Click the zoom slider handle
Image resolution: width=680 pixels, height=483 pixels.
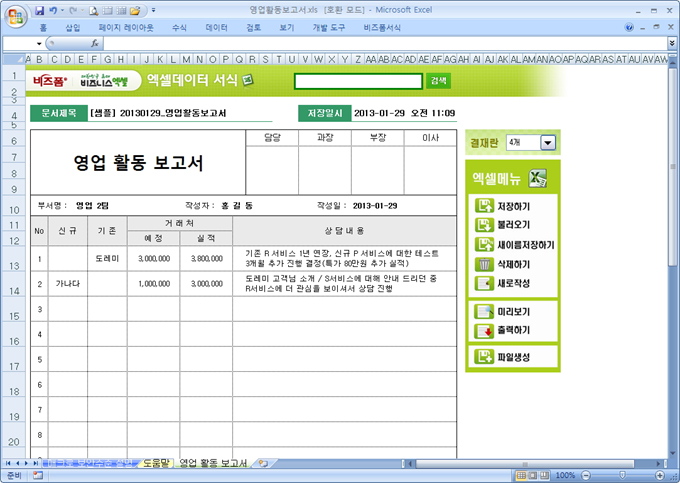(622, 475)
